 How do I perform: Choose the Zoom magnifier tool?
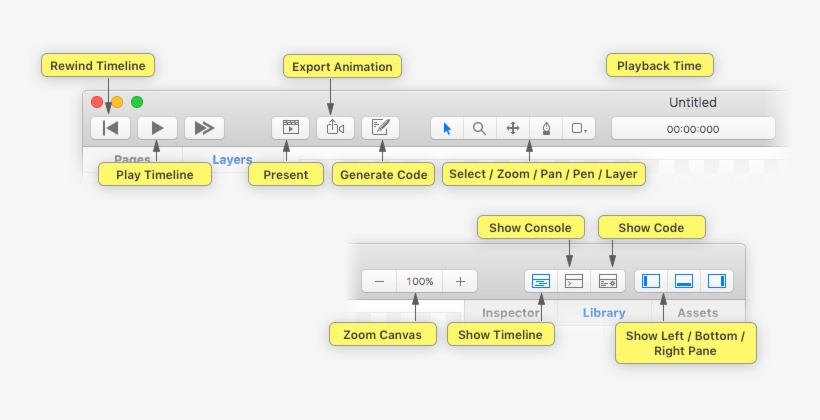[480, 128]
